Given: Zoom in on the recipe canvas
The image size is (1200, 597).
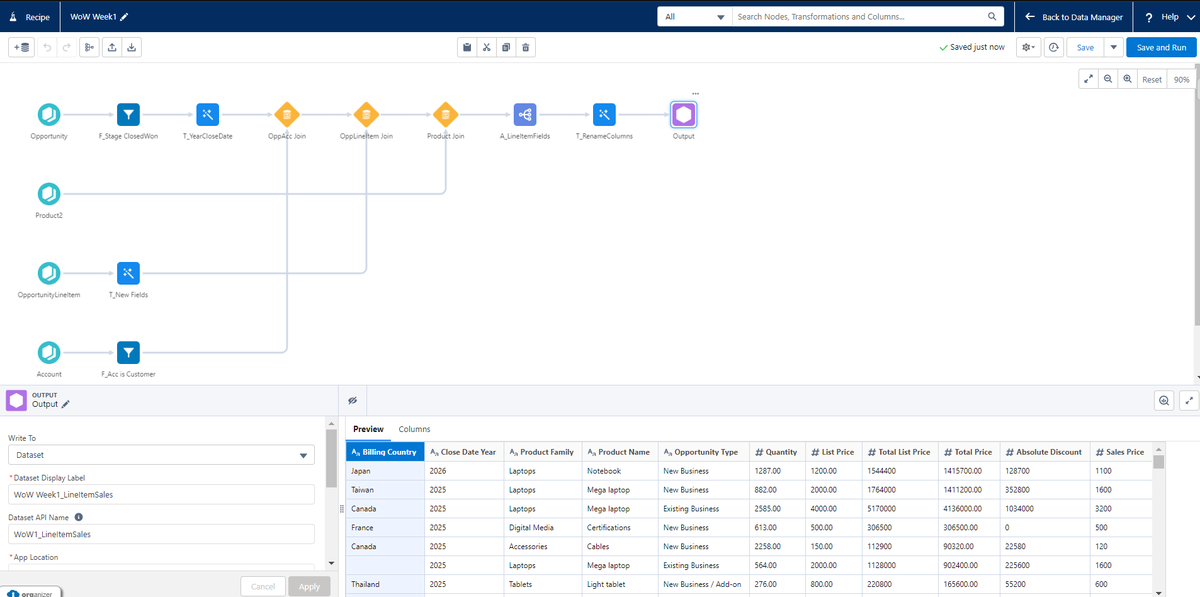Looking at the screenshot, I should [1128, 79].
